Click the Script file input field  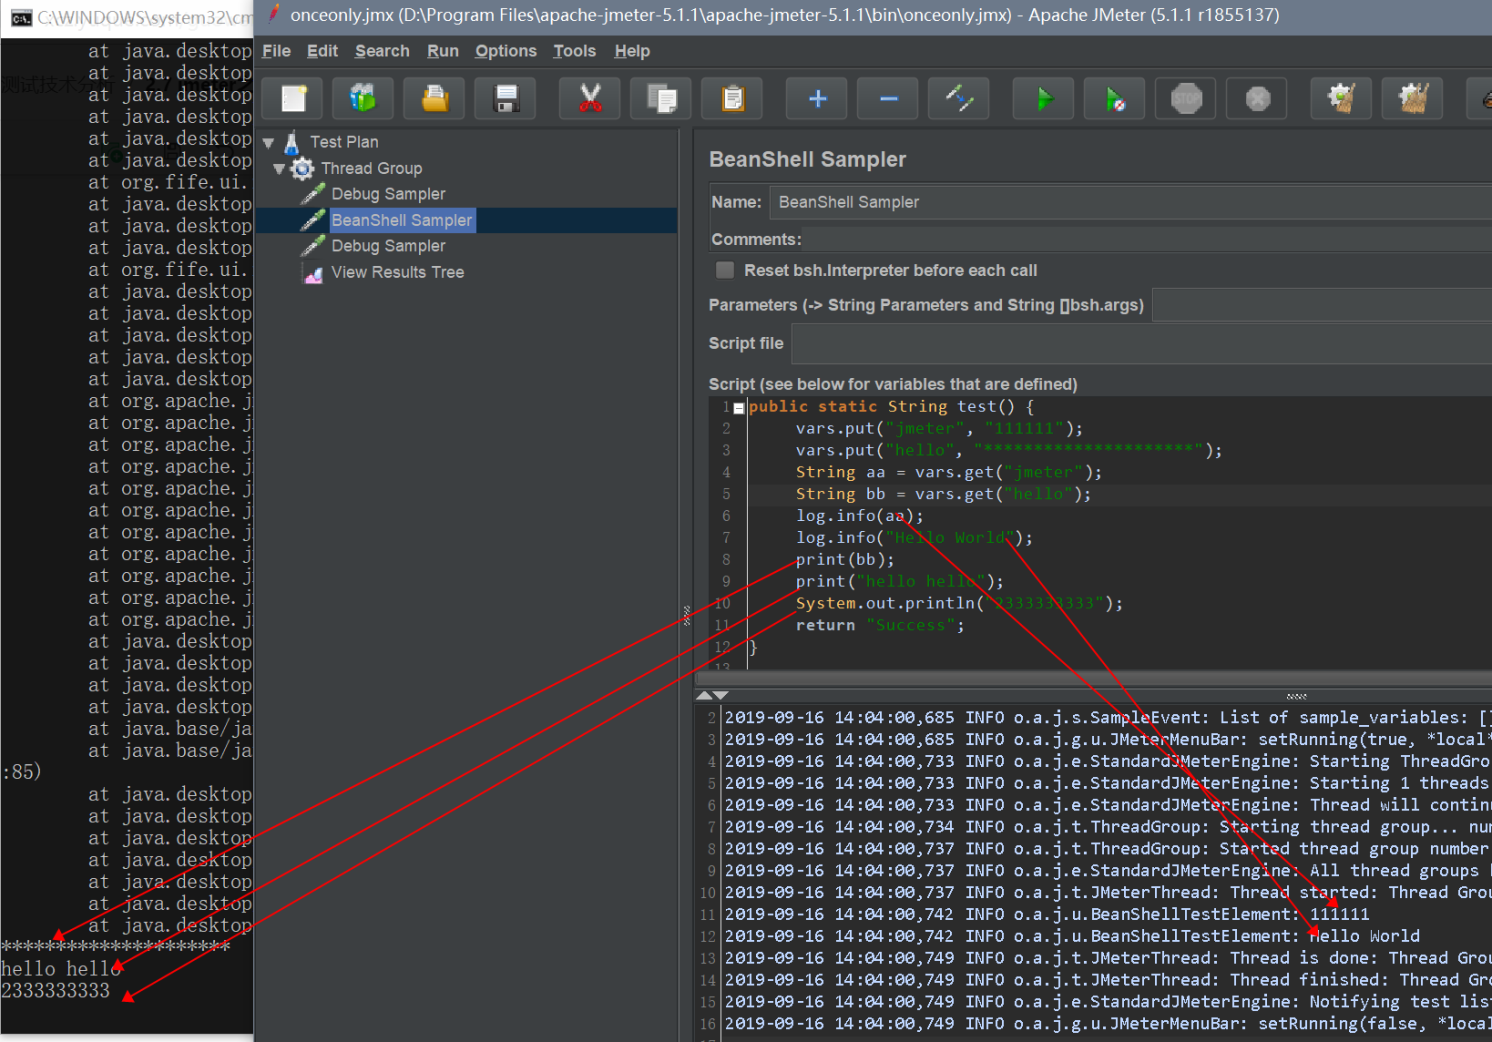pos(1142,343)
